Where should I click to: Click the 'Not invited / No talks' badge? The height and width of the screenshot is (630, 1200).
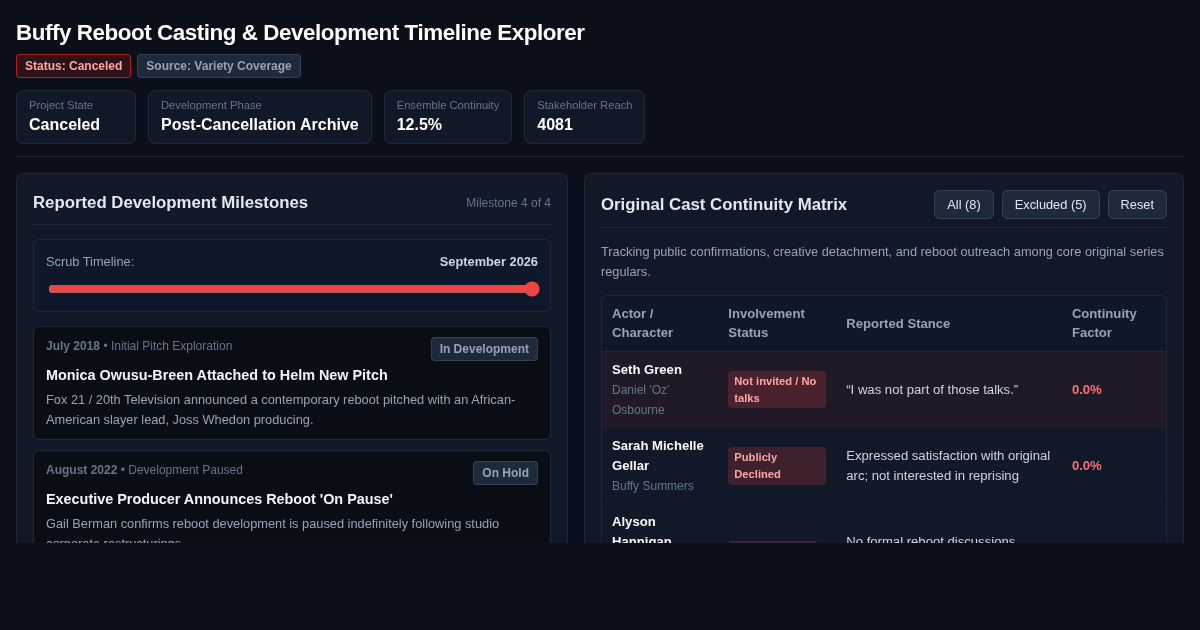click(x=777, y=389)
